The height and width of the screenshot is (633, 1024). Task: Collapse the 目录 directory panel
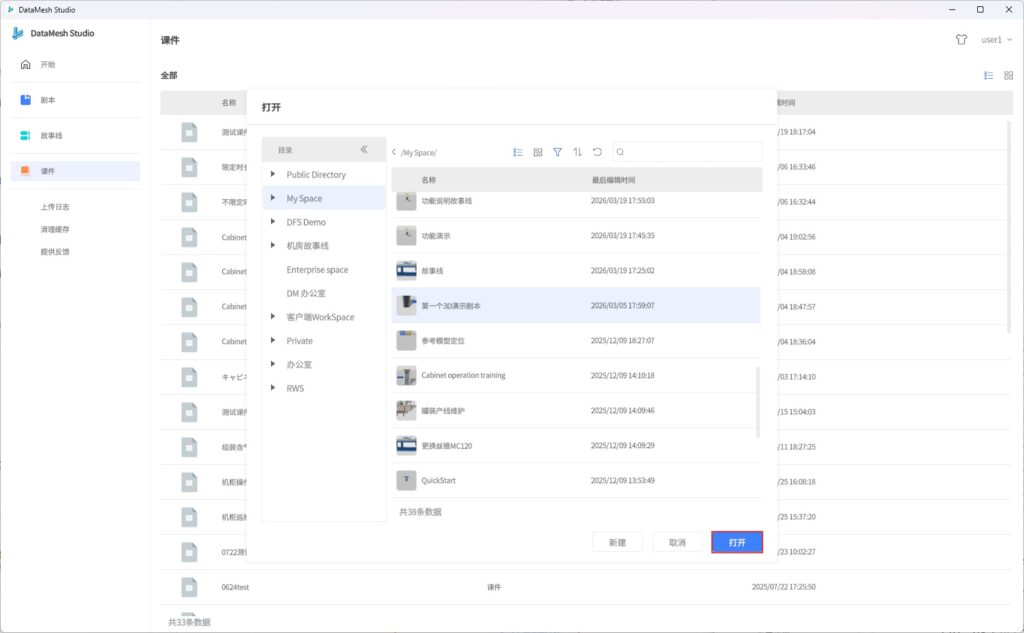point(364,150)
